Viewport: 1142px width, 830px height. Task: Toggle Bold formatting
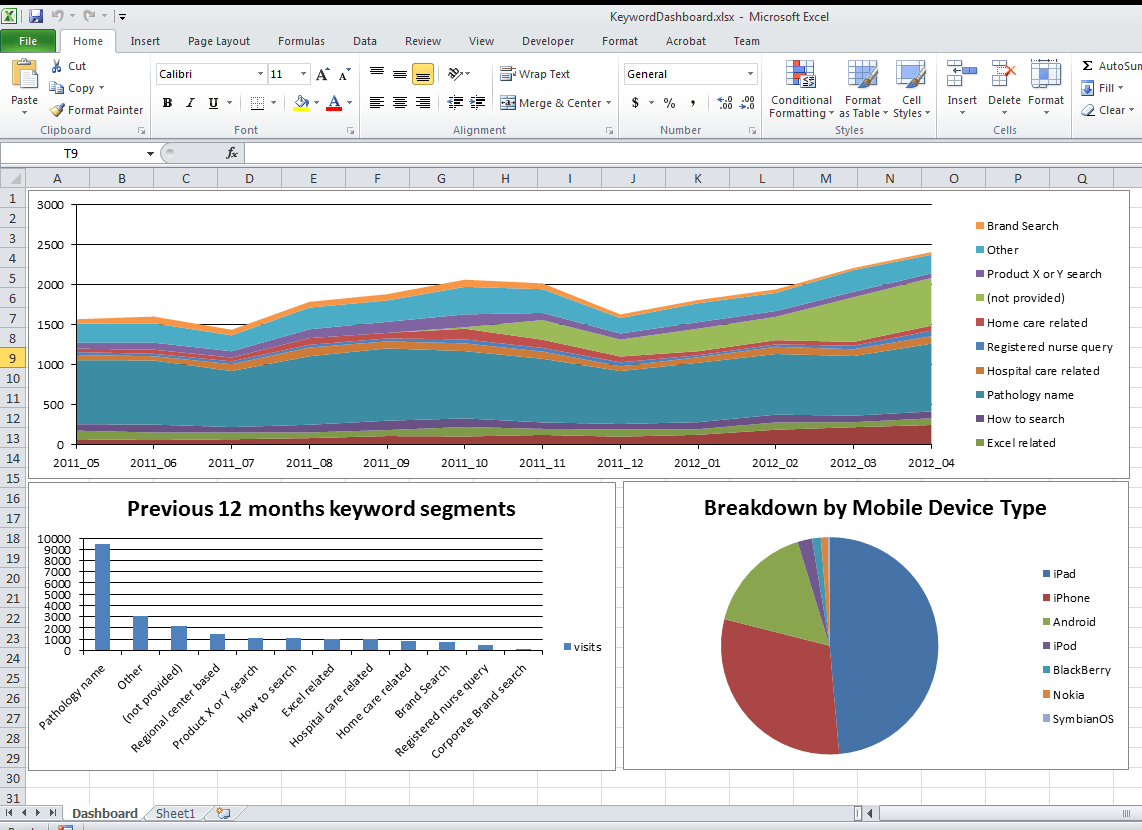point(166,103)
